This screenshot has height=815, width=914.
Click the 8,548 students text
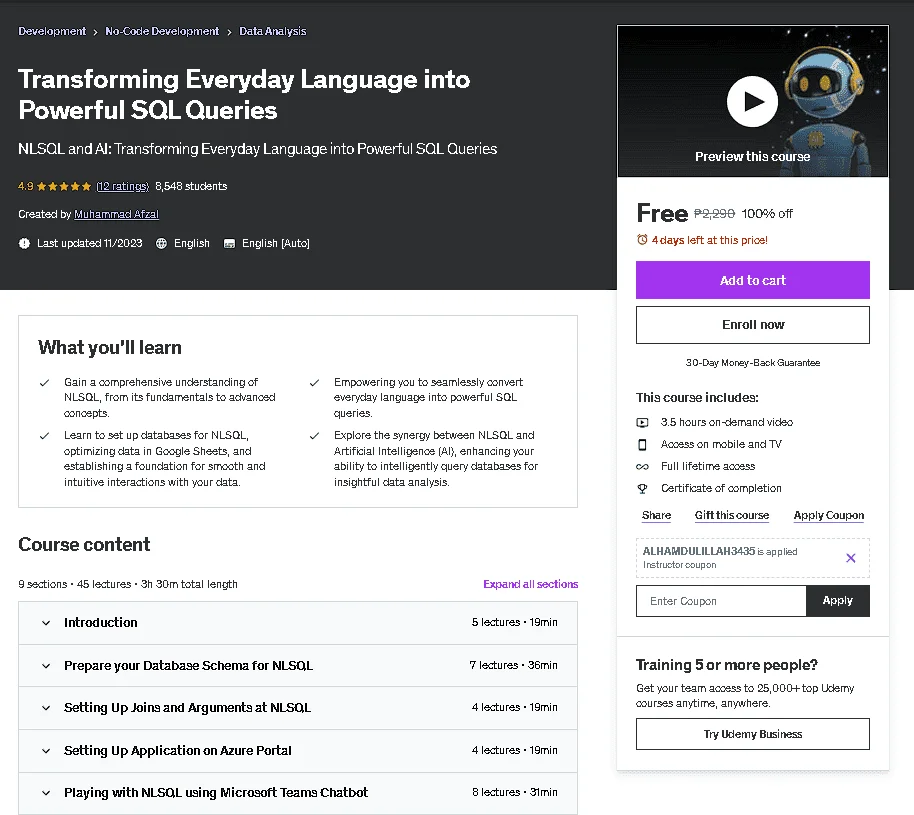191,187
